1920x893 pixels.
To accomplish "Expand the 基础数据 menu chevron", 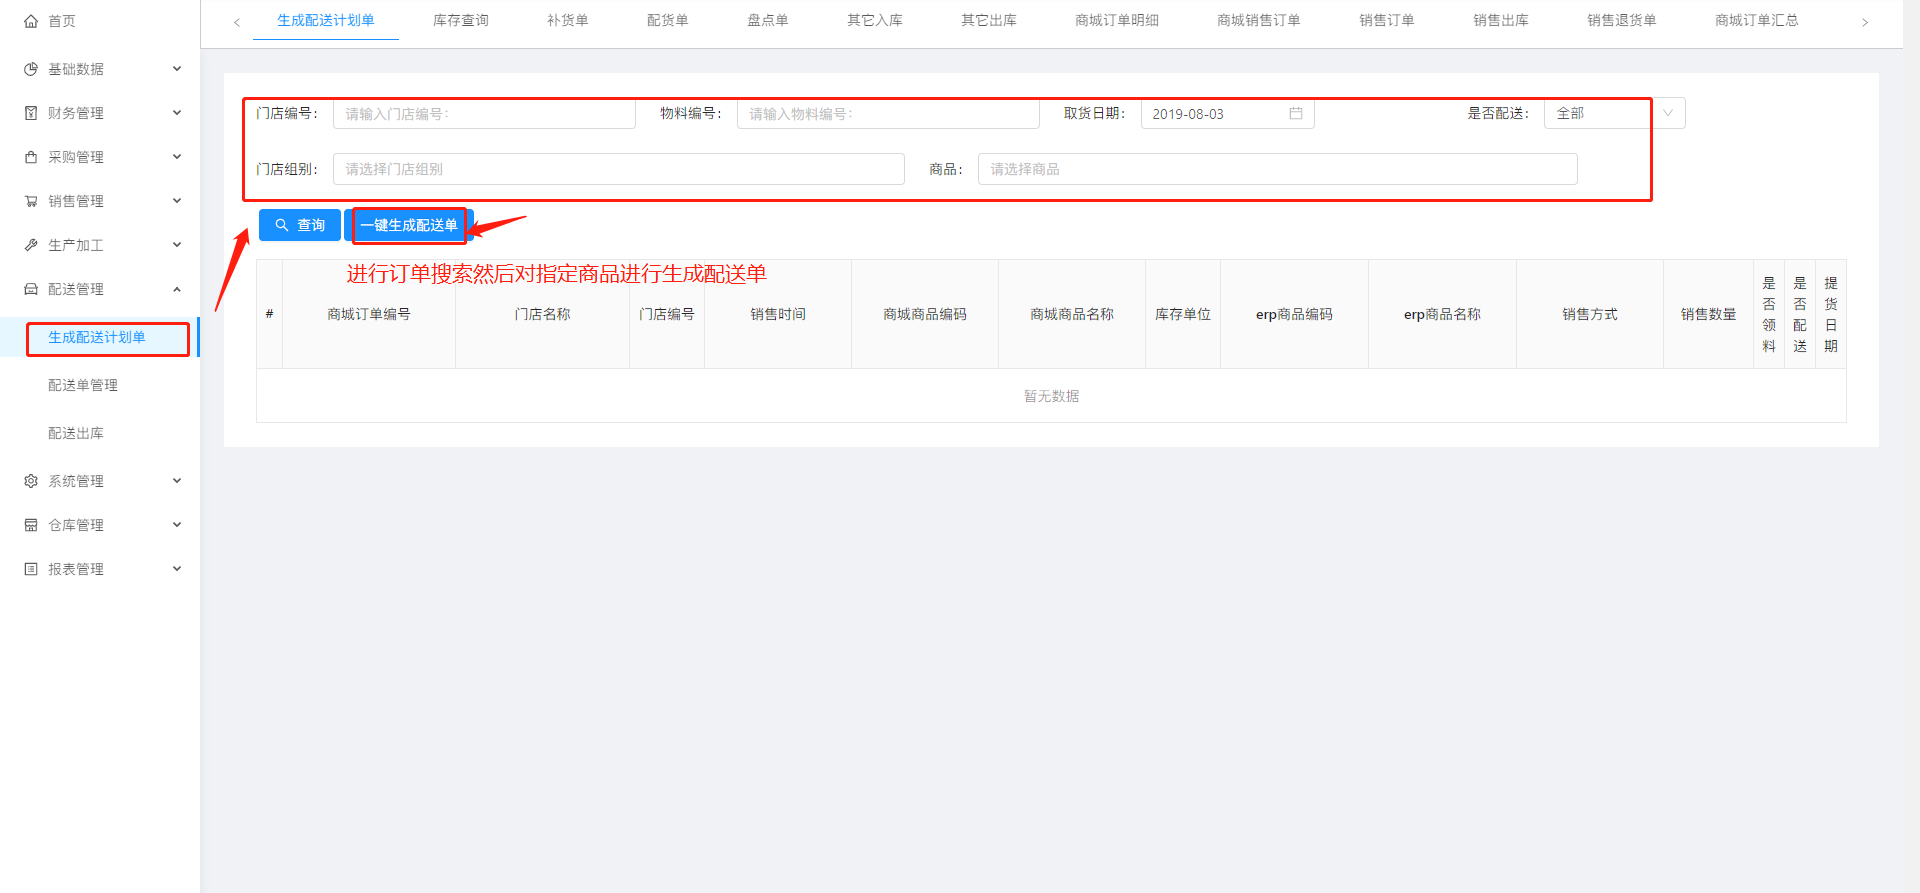I will click(177, 69).
